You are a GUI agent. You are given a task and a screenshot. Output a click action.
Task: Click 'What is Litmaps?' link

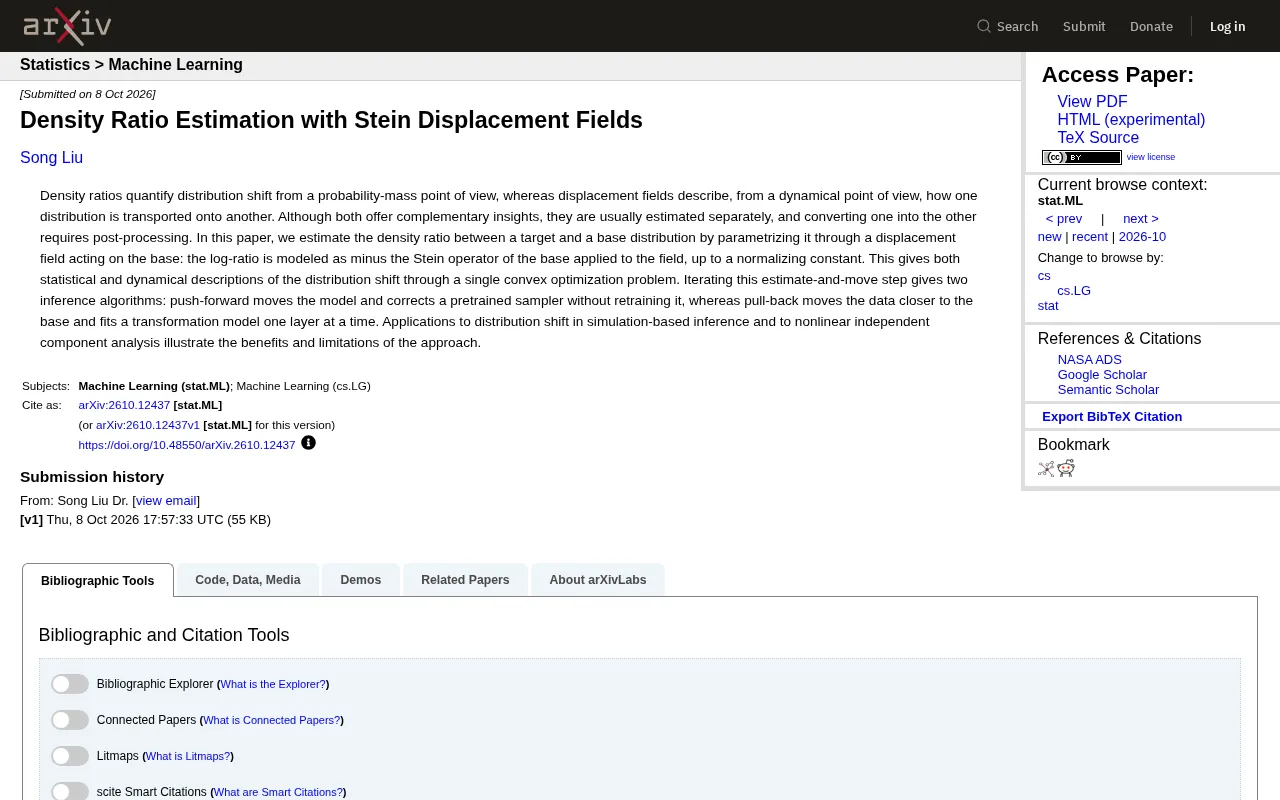(188, 756)
